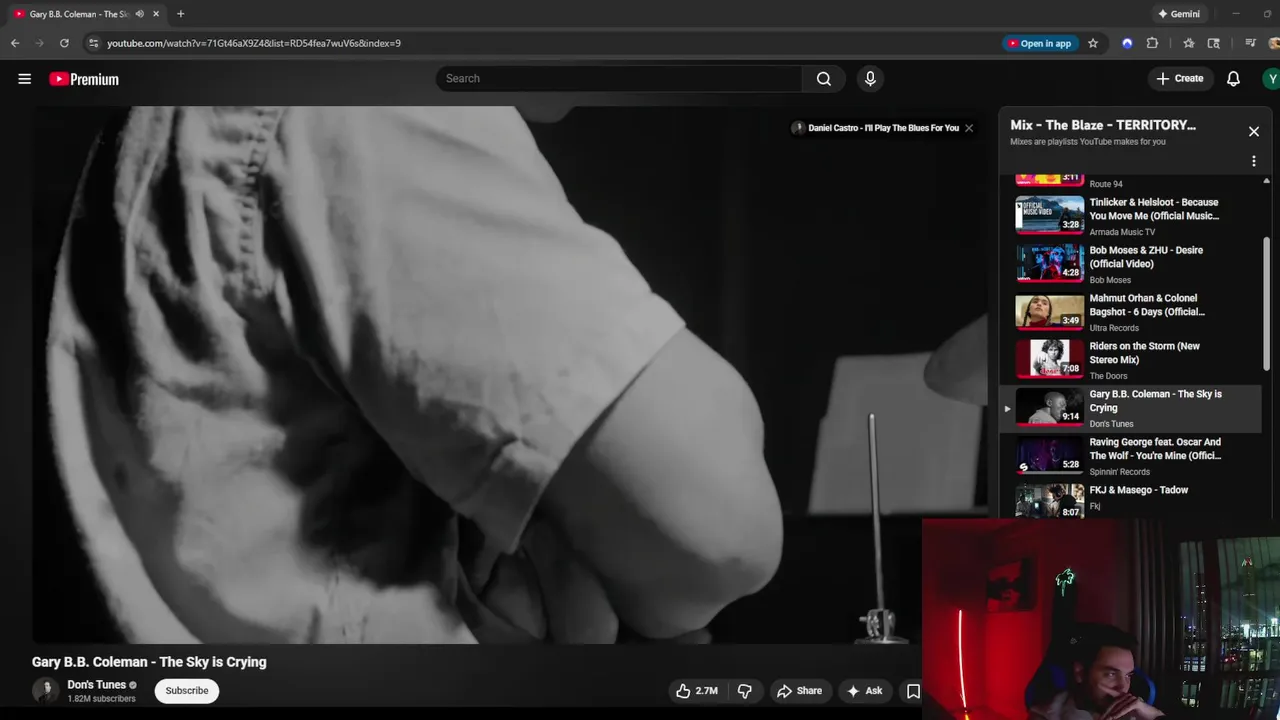Click the Mix - The Blaze playlist title
1280x720 pixels.
1103,125
